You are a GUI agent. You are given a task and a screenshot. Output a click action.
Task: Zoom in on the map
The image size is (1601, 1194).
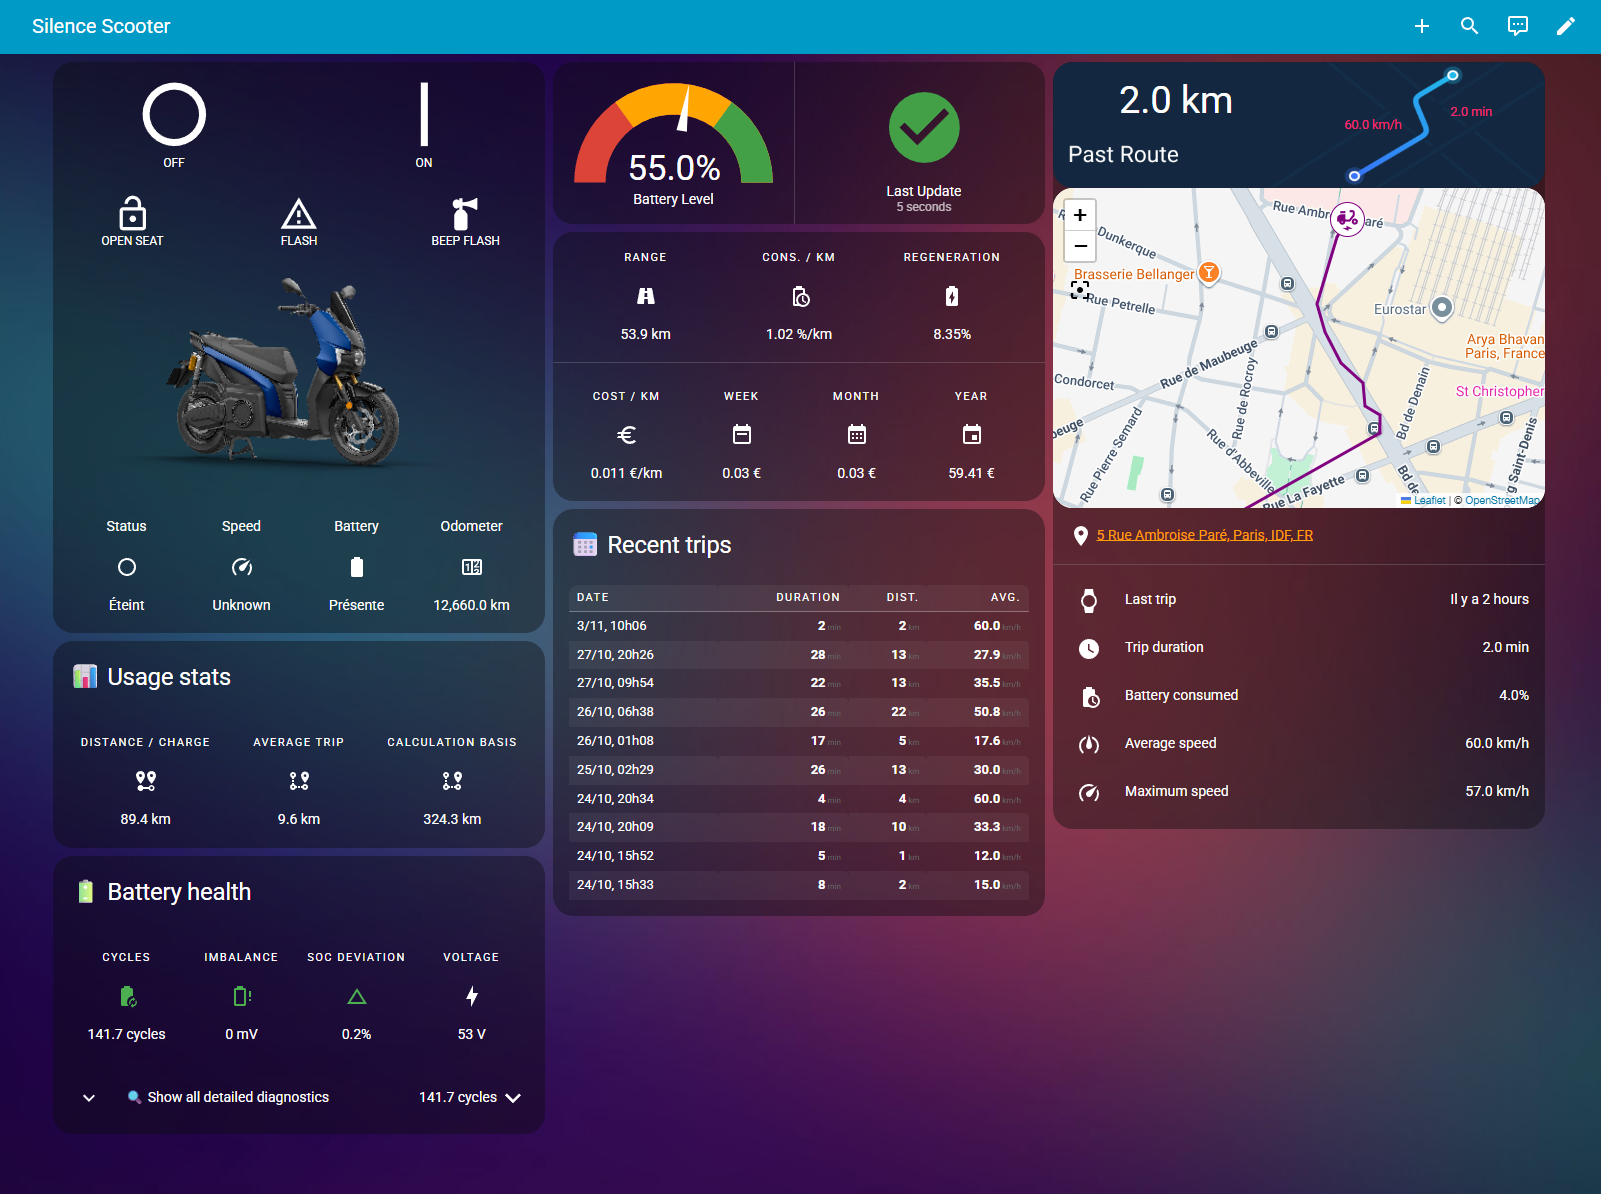[1080, 215]
